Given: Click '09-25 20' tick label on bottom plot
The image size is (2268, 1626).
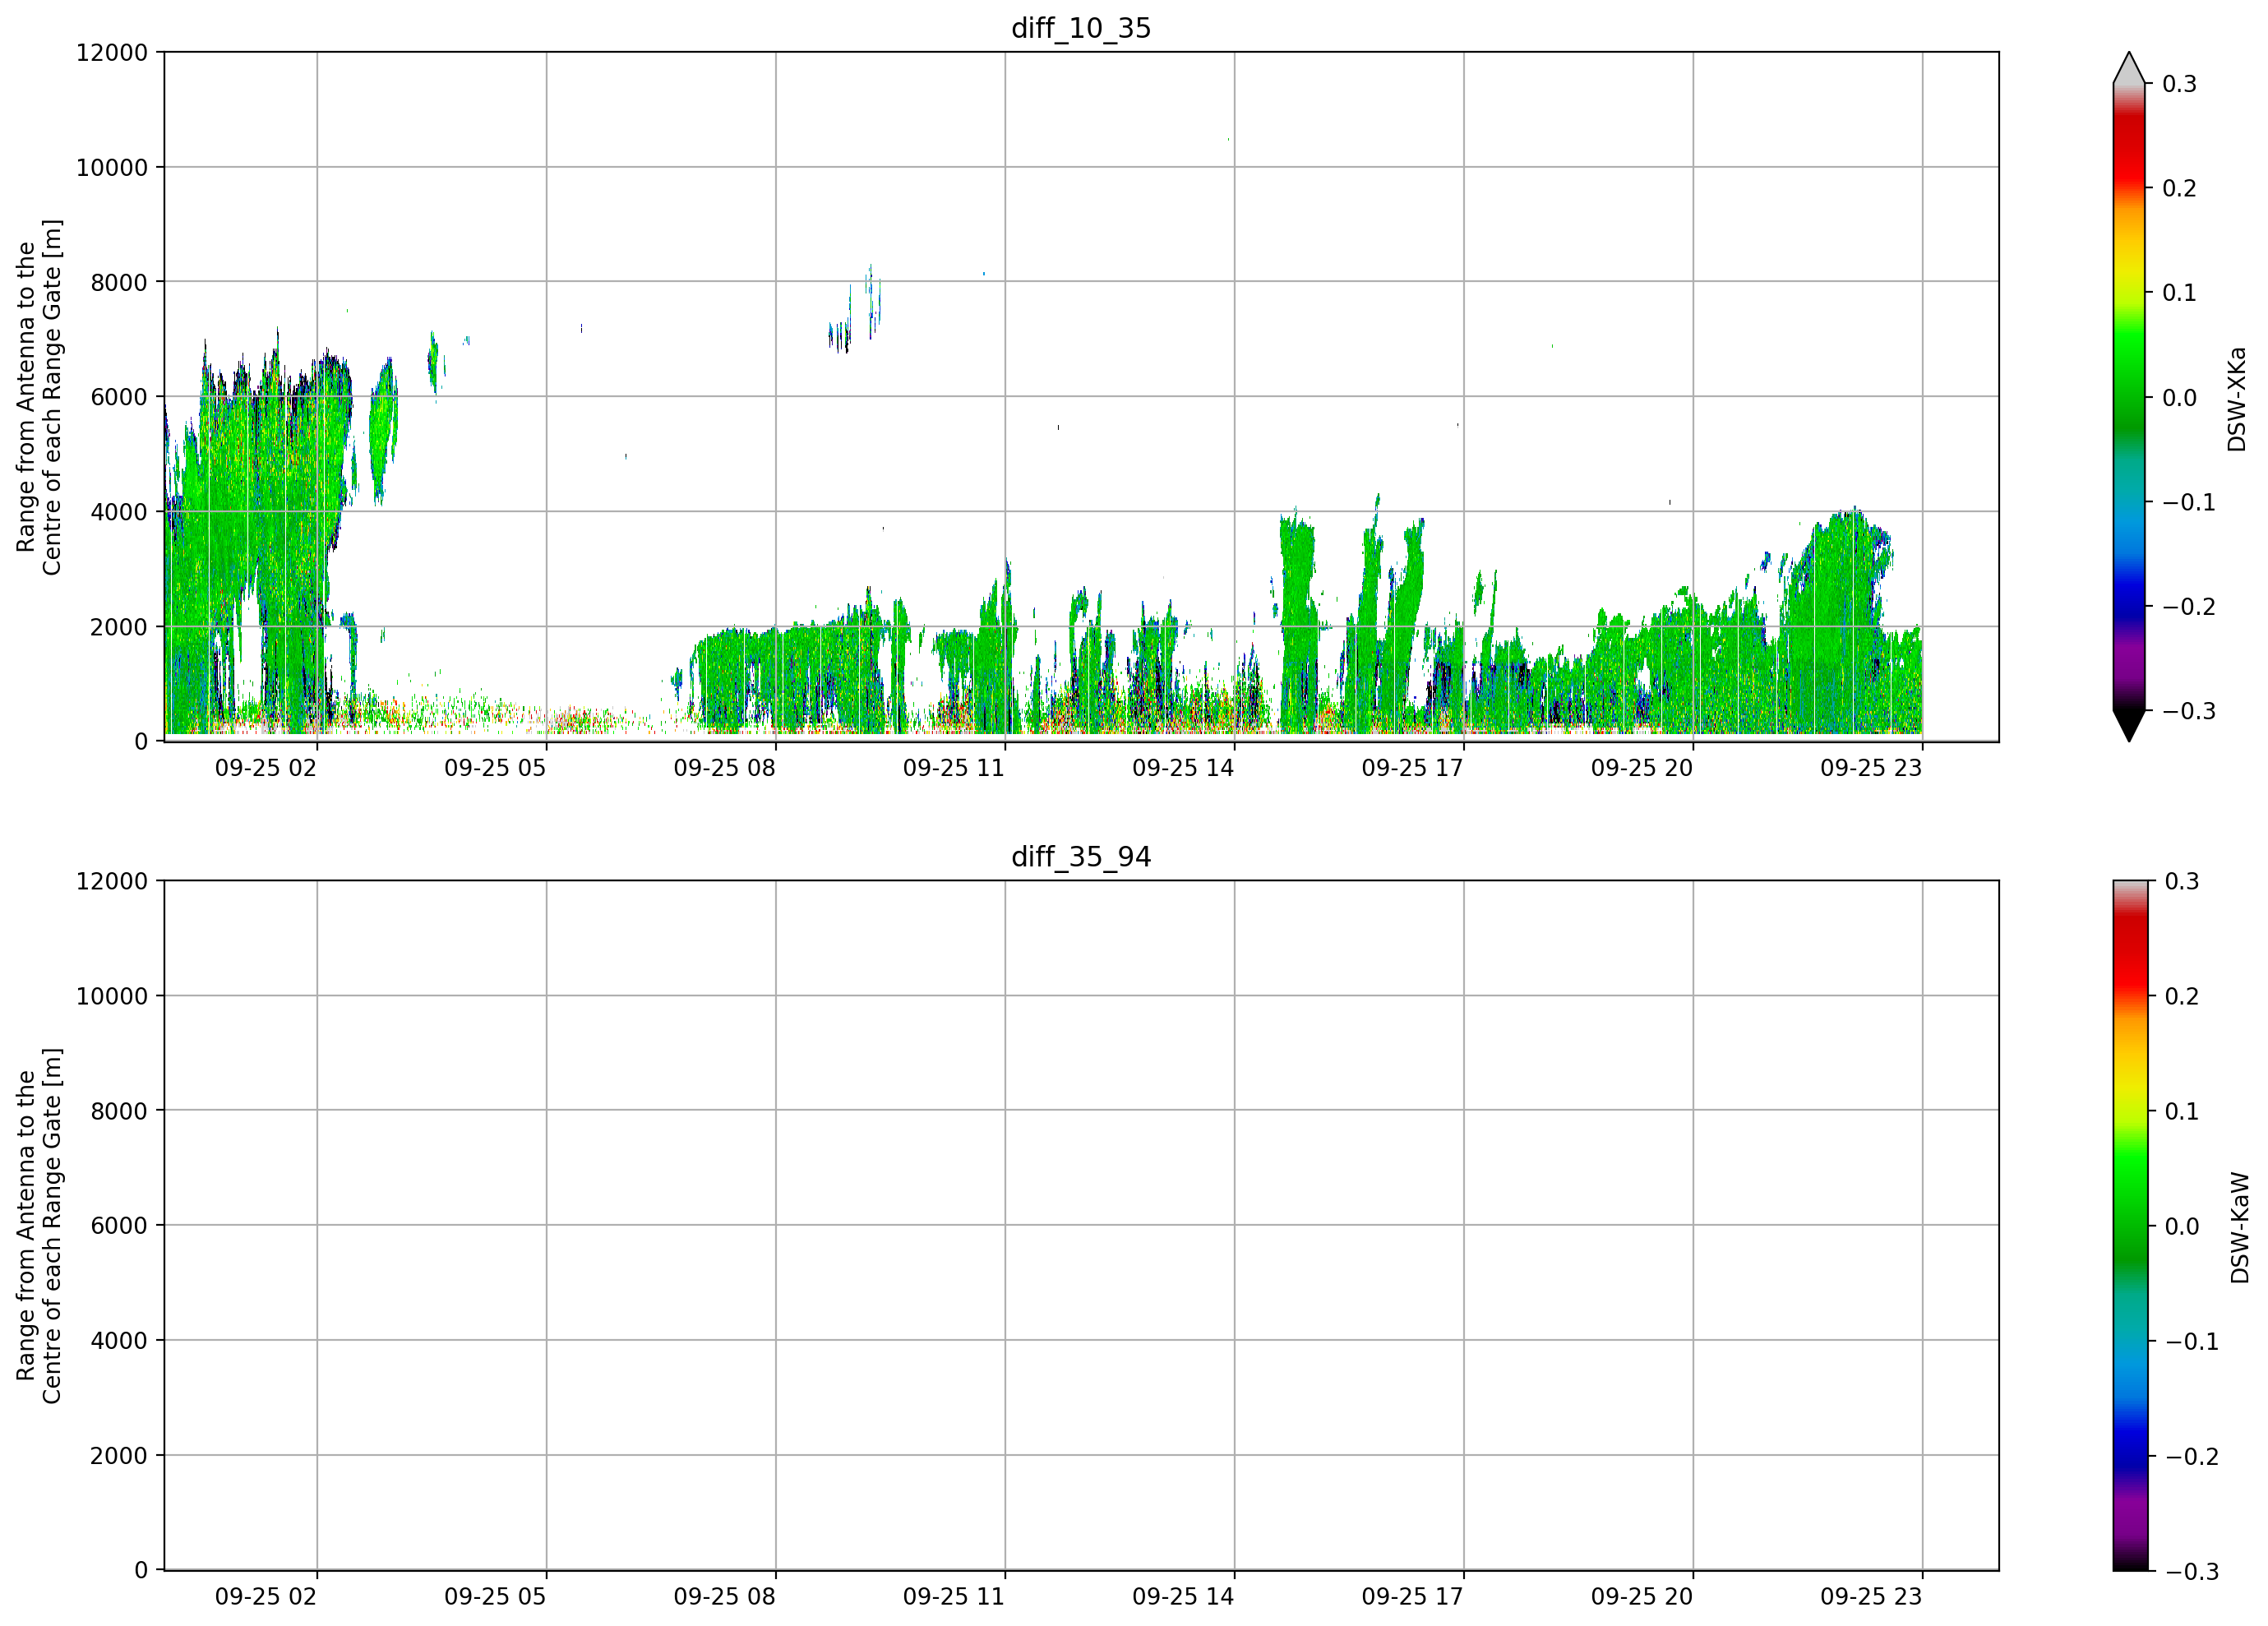Looking at the screenshot, I should point(1642,1597).
